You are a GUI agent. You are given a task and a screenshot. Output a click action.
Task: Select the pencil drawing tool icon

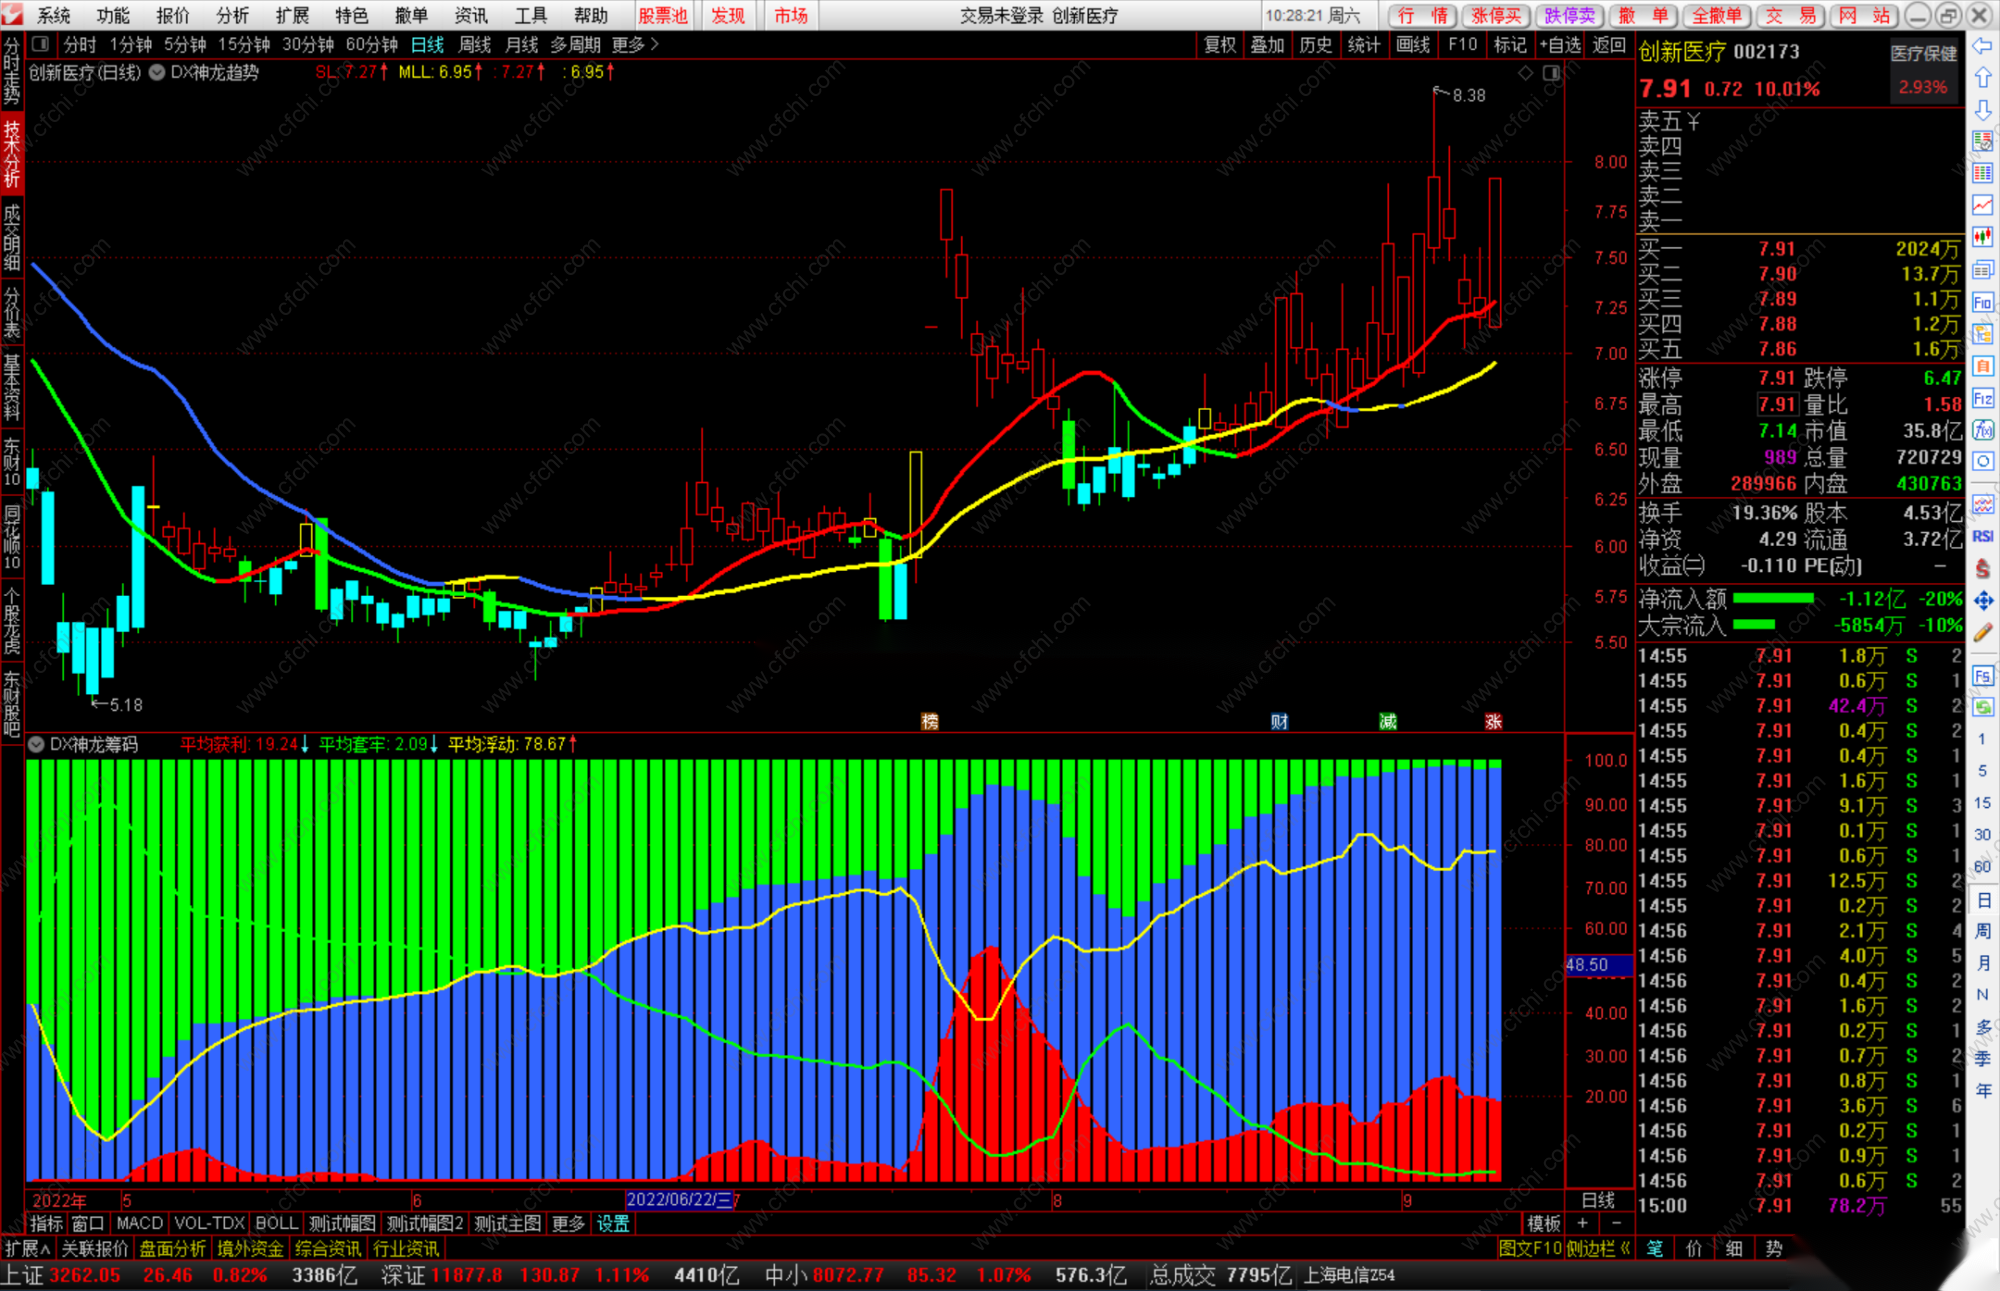click(x=1983, y=632)
